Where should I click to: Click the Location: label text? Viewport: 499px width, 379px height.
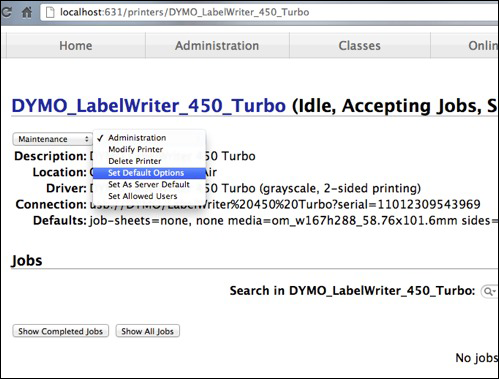tap(60, 172)
